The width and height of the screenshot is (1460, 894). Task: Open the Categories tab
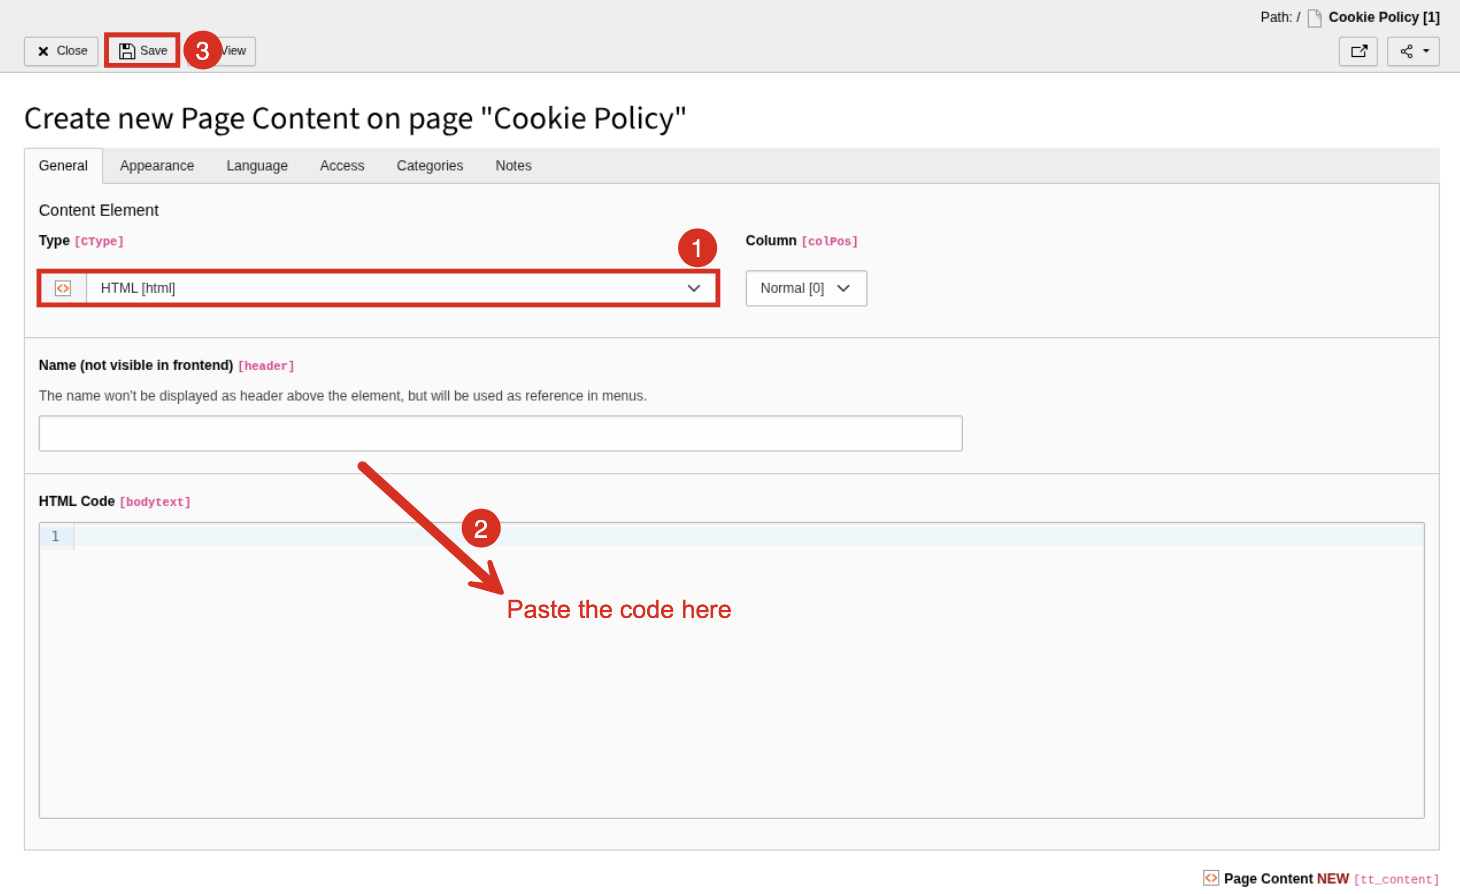pyautogui.click(x=430, y=166)
